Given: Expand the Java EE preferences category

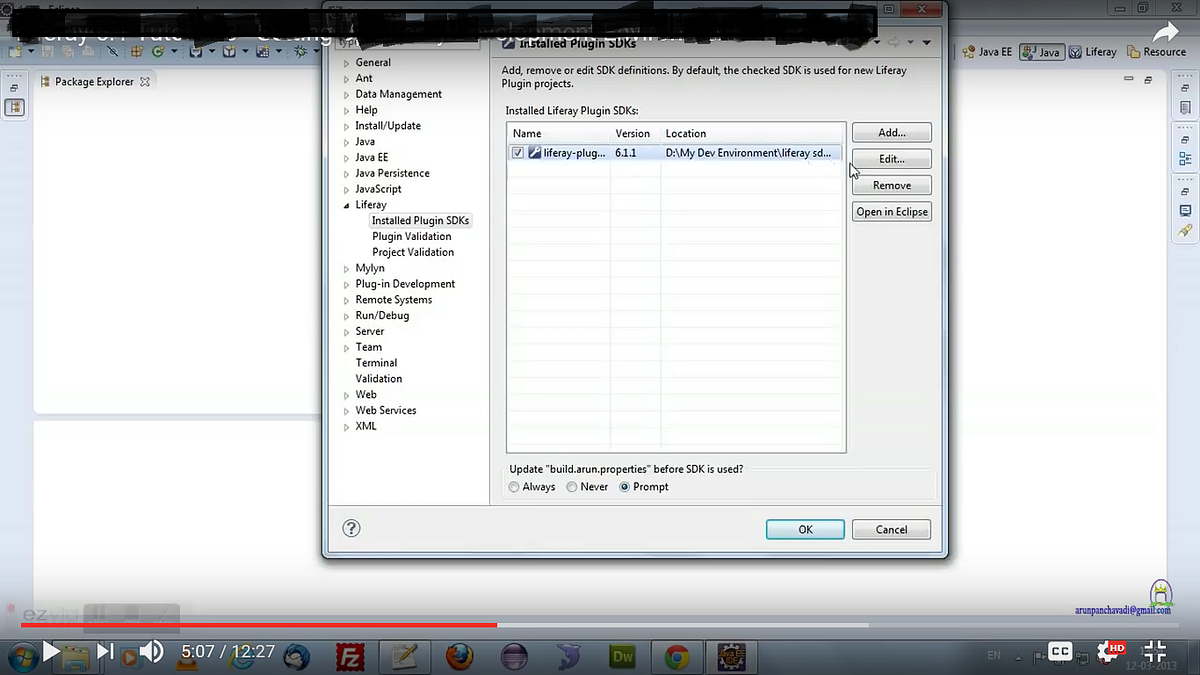Looking at the screenshot, I should point(346,157).
